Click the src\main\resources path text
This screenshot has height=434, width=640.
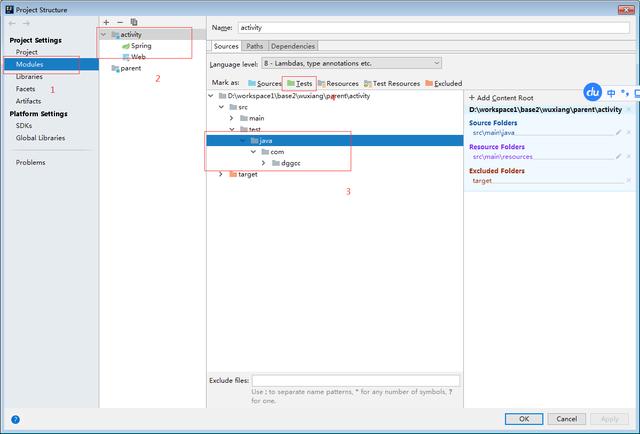click(x=502, y=157)
